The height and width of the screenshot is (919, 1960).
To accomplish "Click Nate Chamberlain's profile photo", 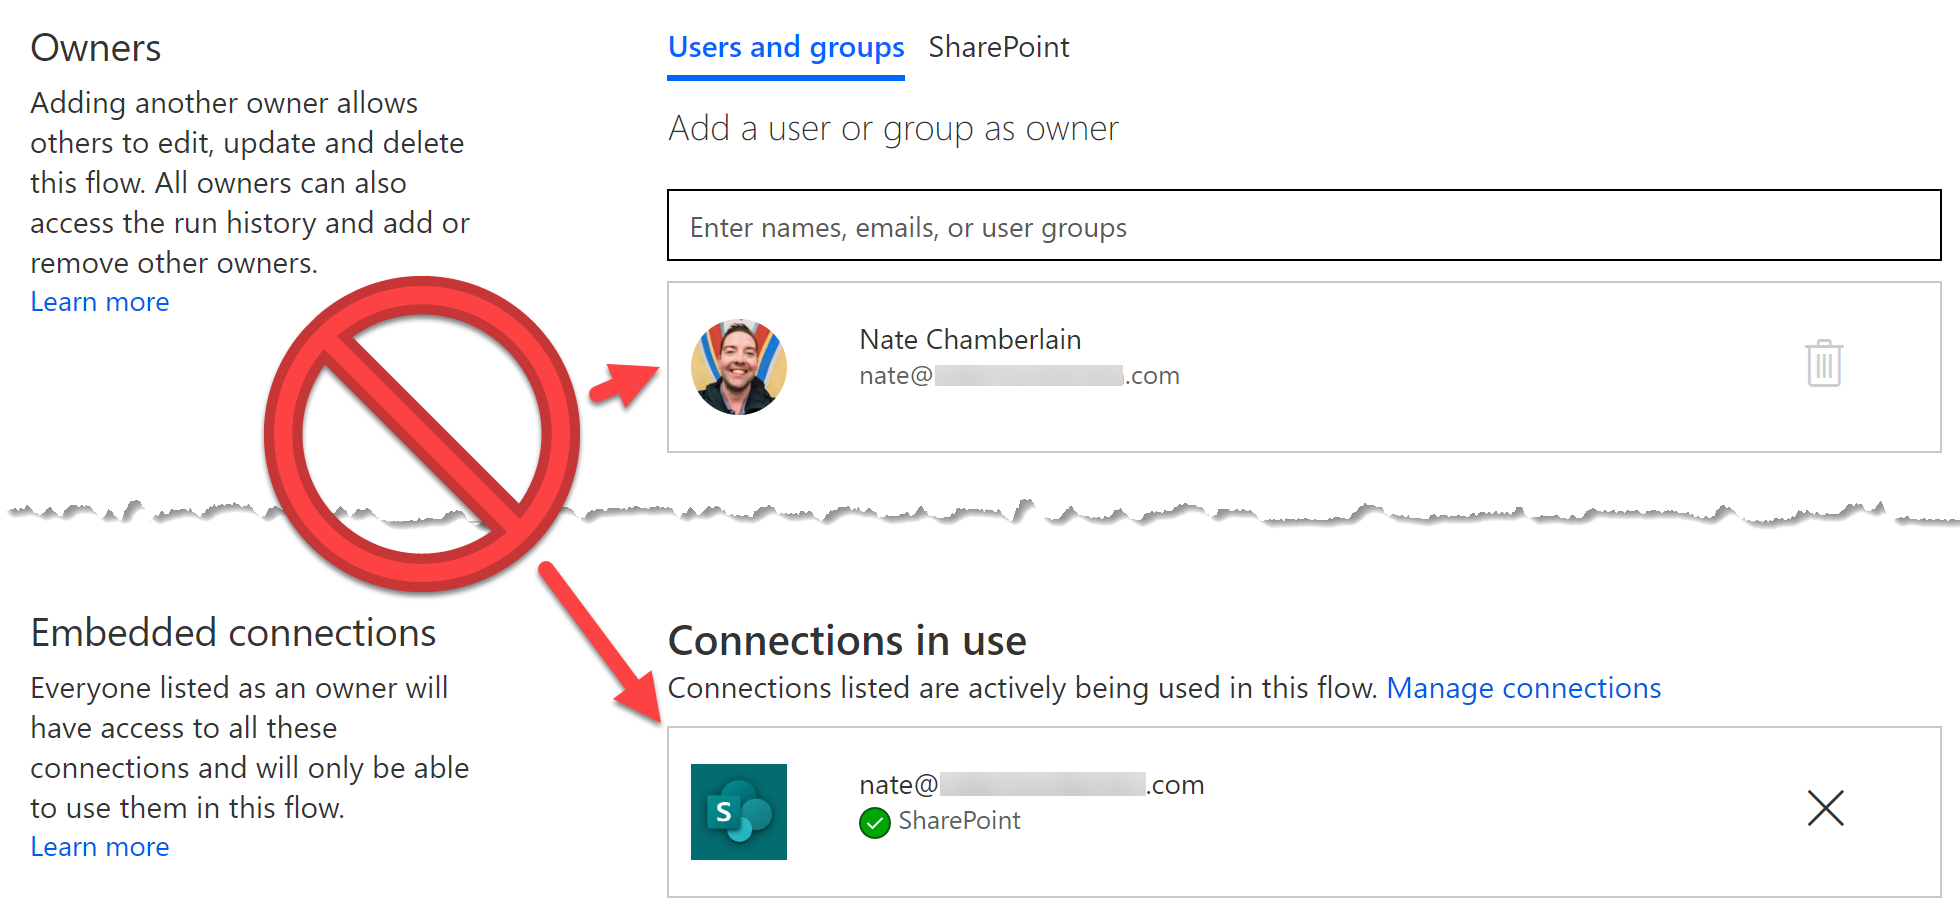I will tap(738, 367).
